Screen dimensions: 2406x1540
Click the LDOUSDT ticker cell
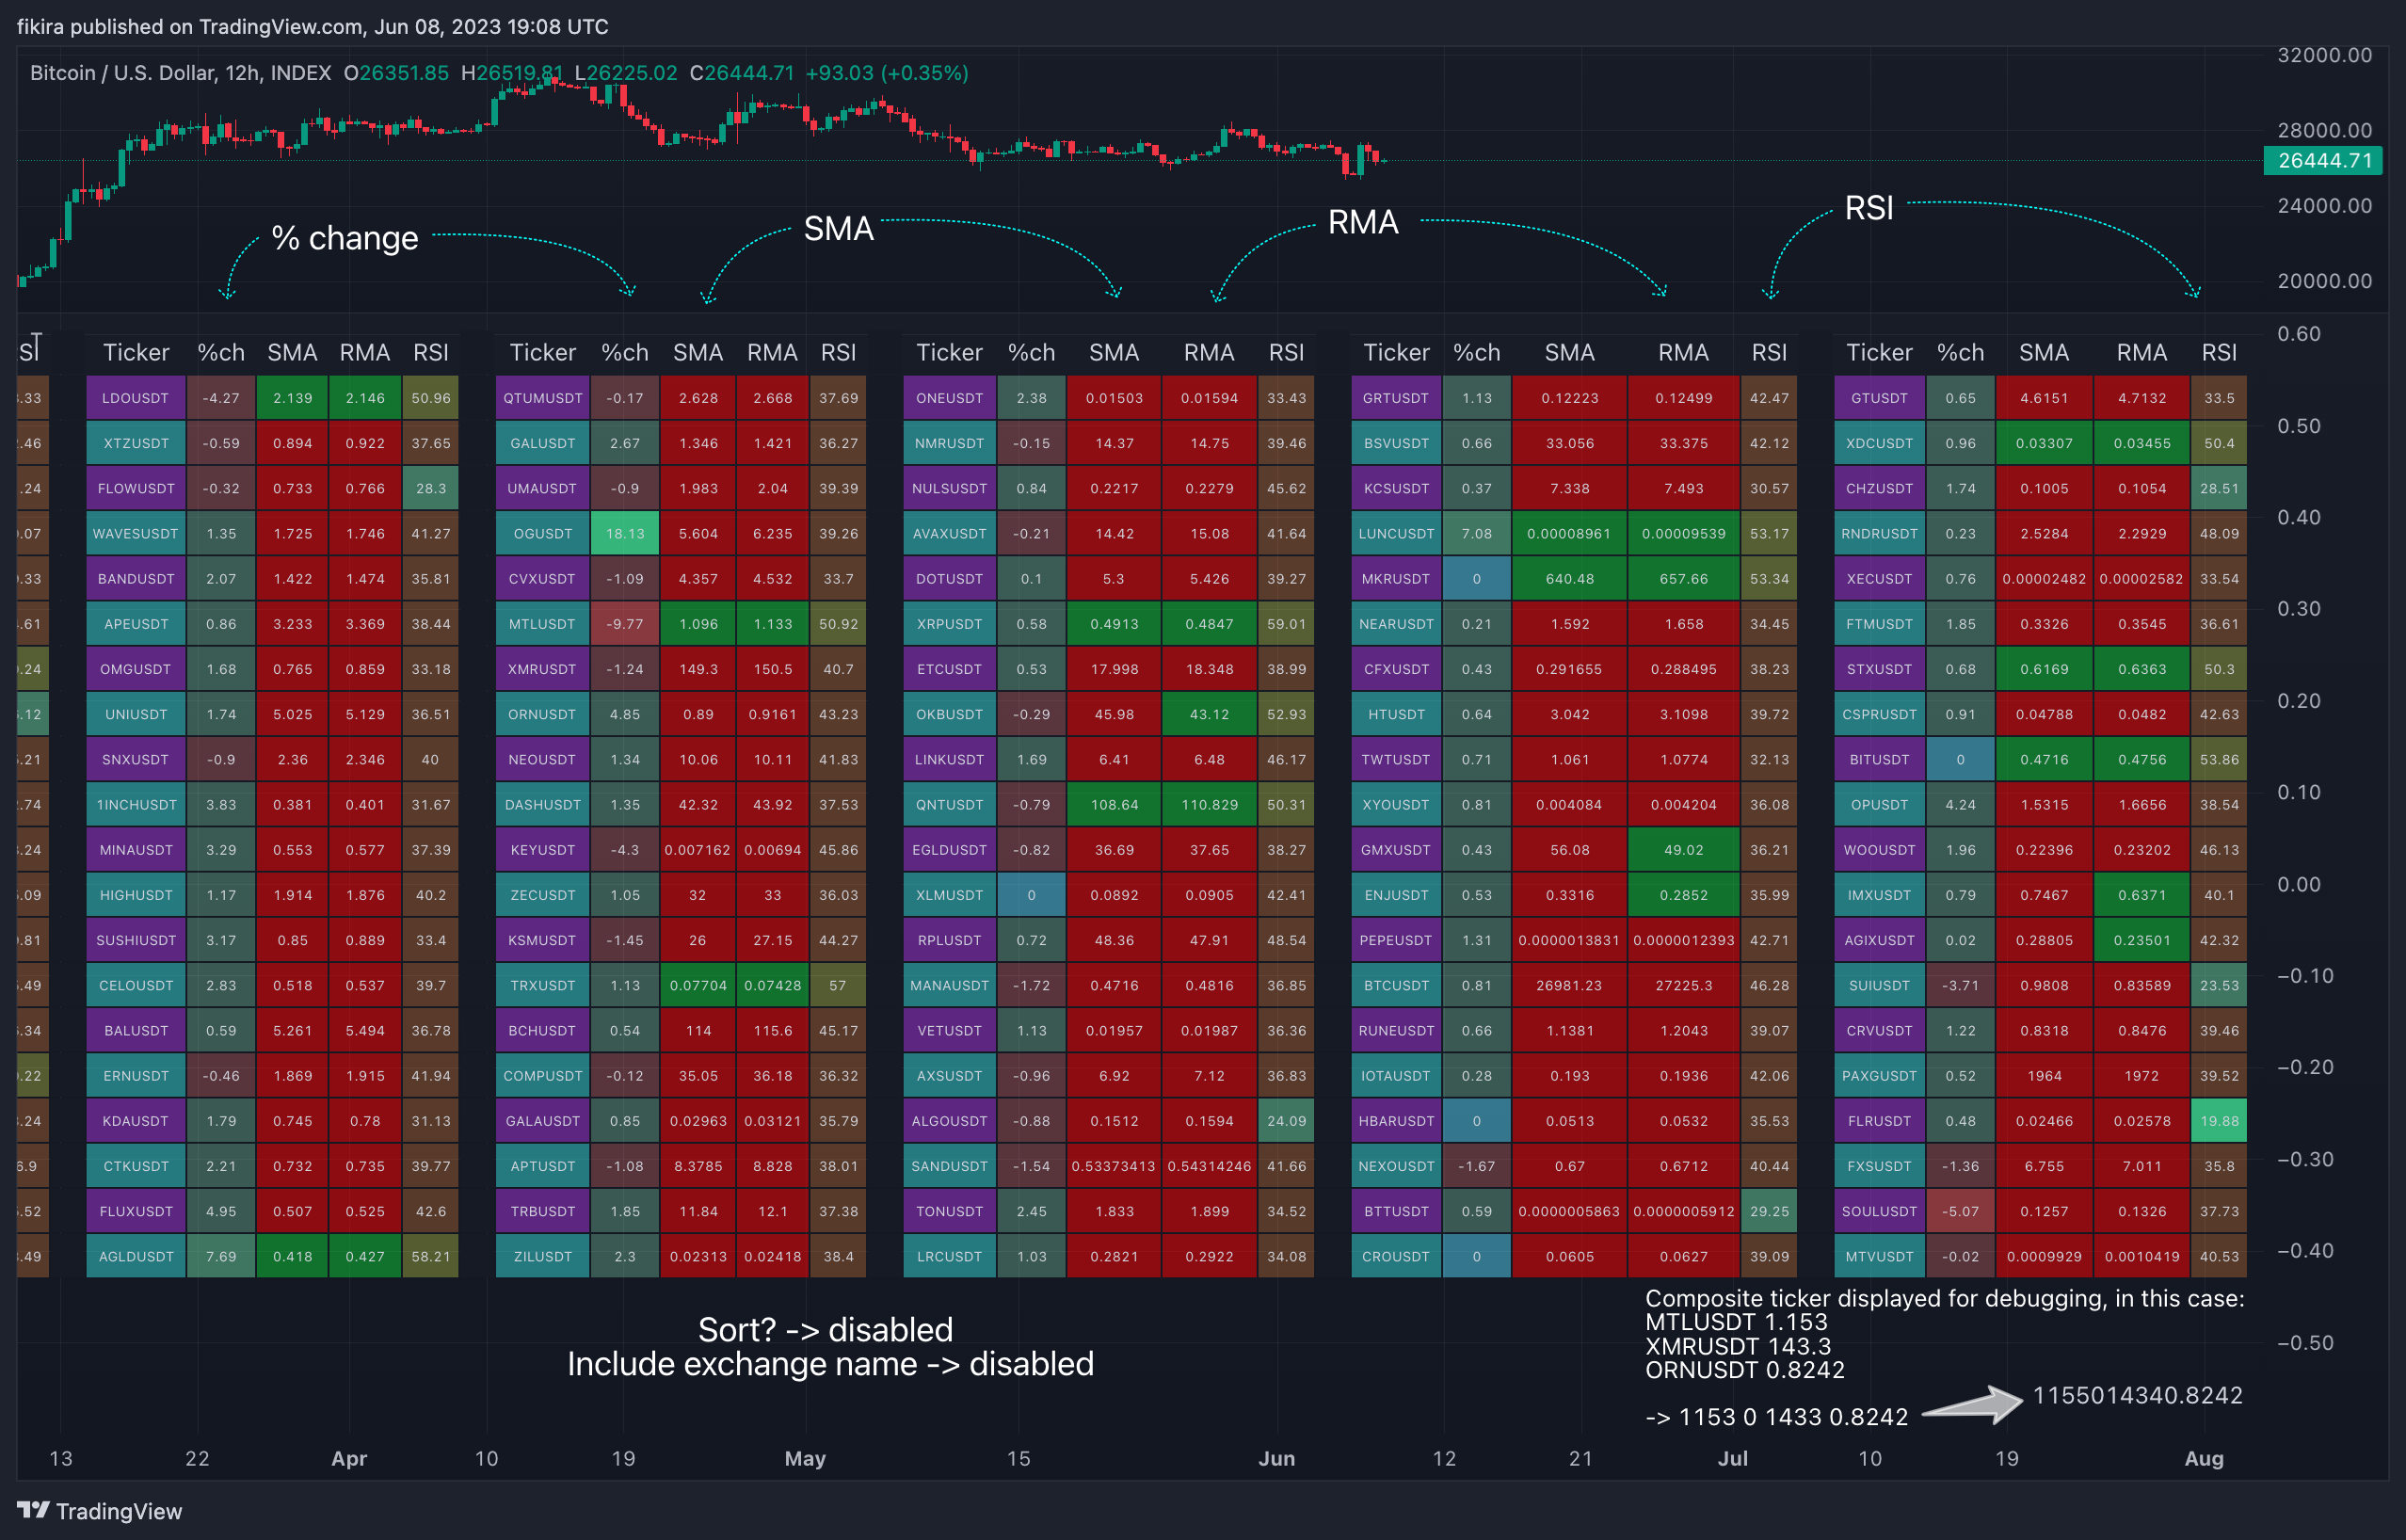[136, 398]
